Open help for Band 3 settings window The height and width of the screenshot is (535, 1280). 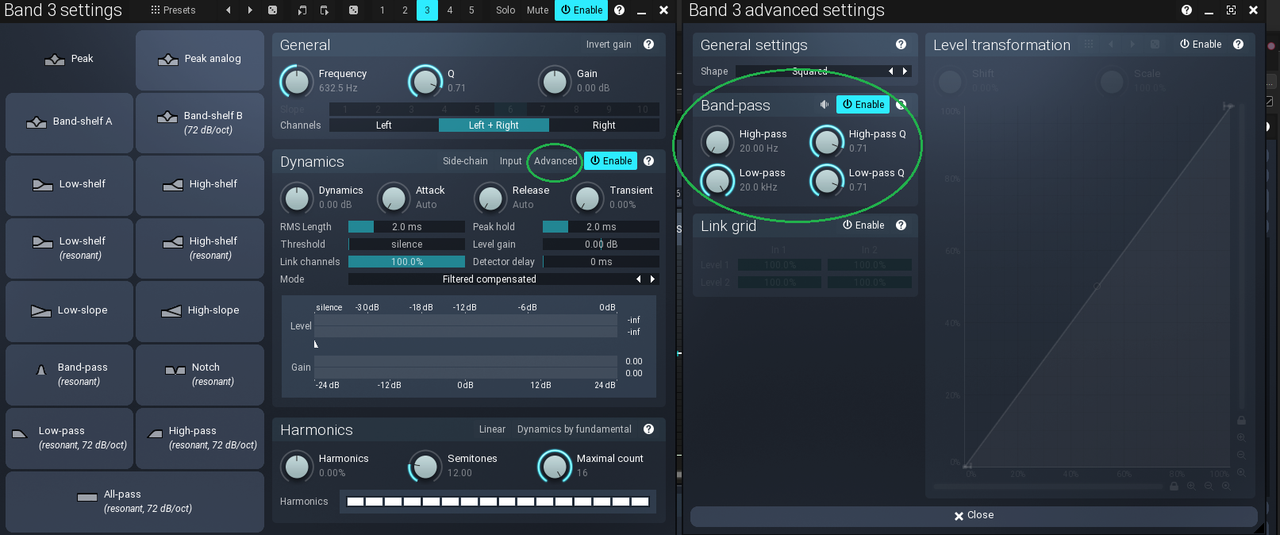[x=619, y=10]
